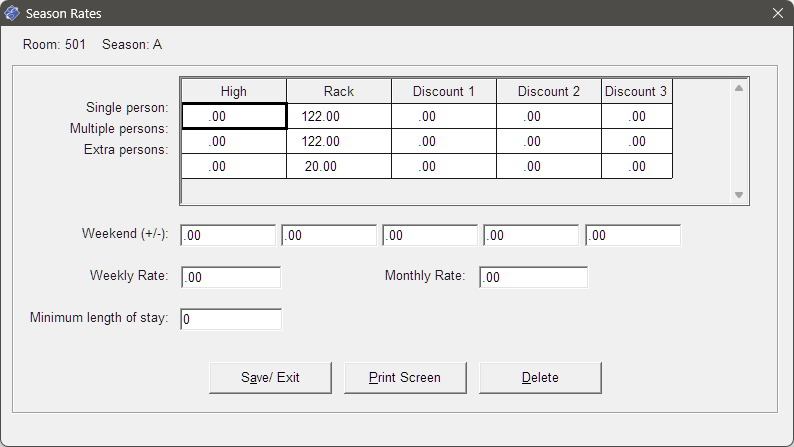Click the scroll down arrow in rates grid
Image resolution: width=794 pixels, height=447 pixels.
coord(739,195)
